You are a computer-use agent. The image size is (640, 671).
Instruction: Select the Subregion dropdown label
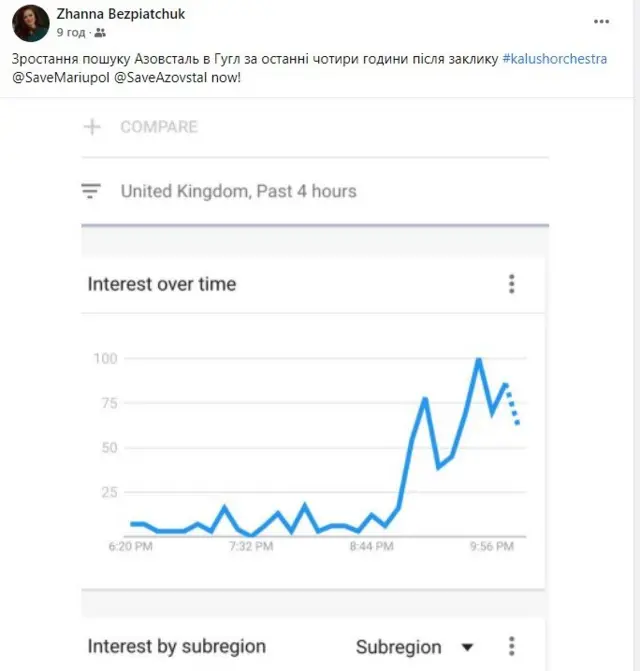(400, 646)
